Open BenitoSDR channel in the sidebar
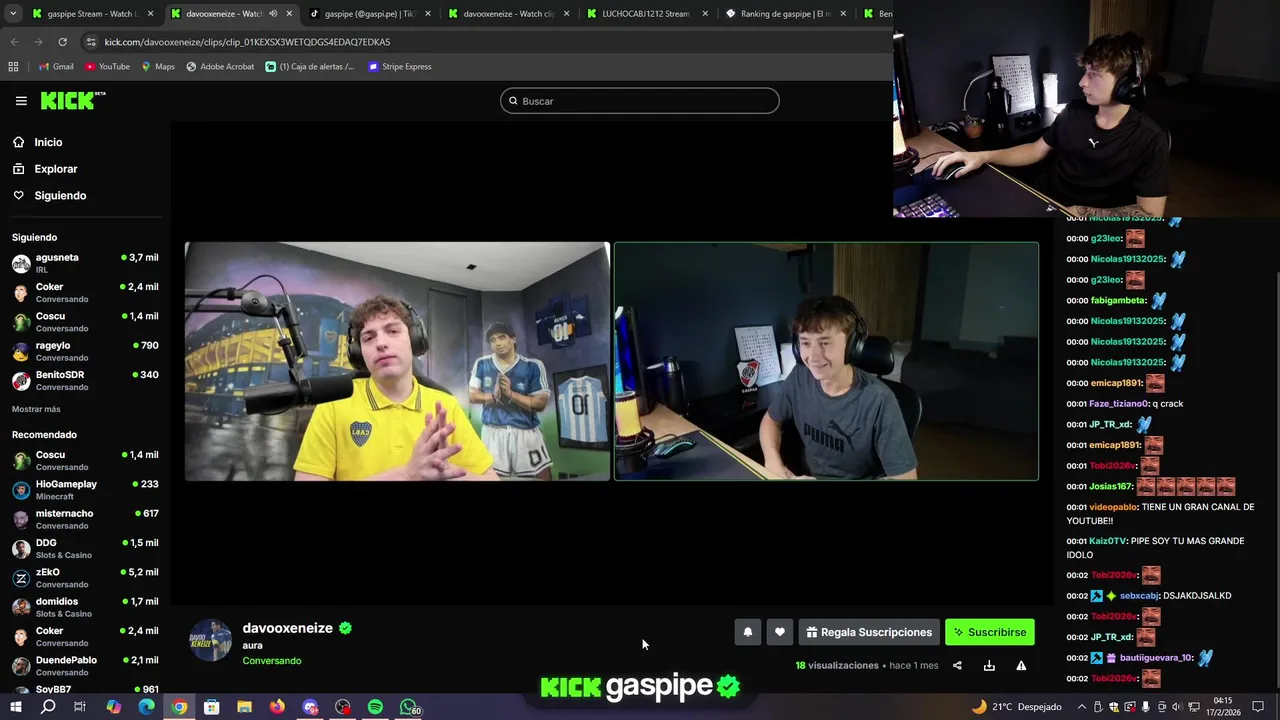 (x=85, y=380)
